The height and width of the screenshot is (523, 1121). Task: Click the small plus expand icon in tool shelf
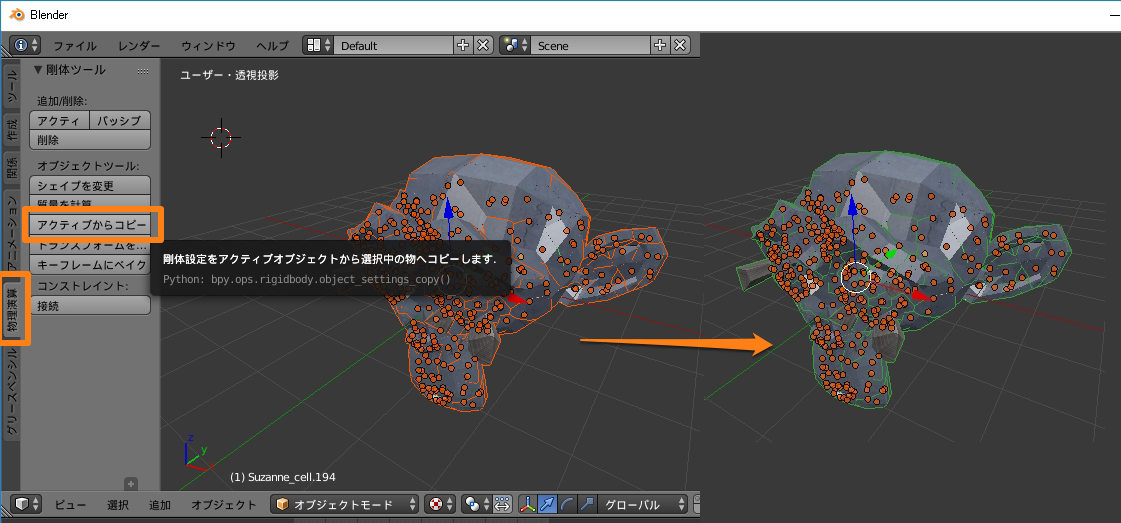pyautogui.click(x=131, y=483)
